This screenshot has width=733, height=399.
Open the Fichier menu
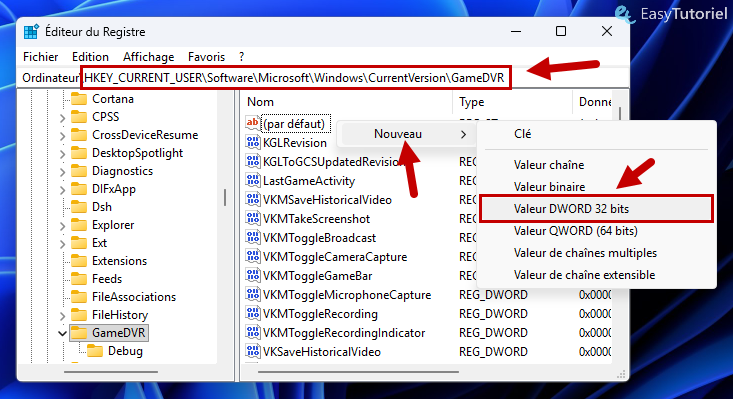click(41, 57)
